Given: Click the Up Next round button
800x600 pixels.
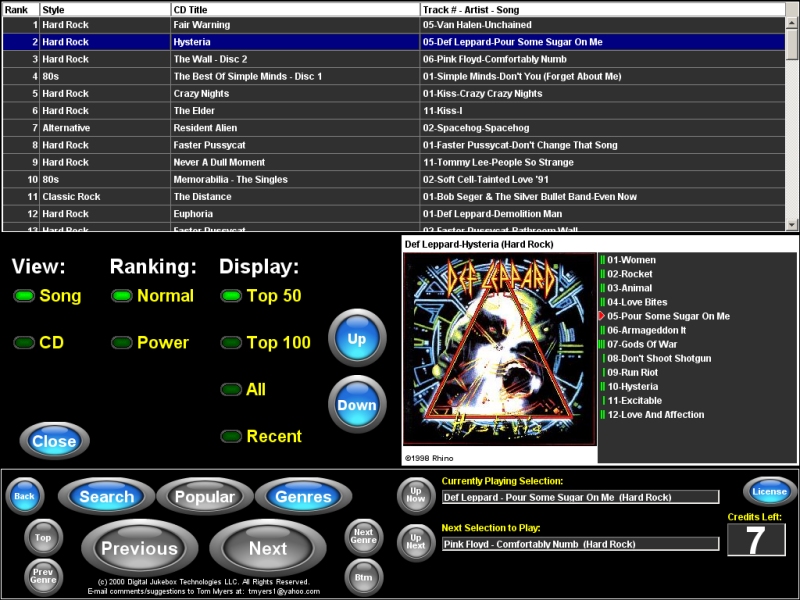Looking at the screenshot, I should 416,542.
